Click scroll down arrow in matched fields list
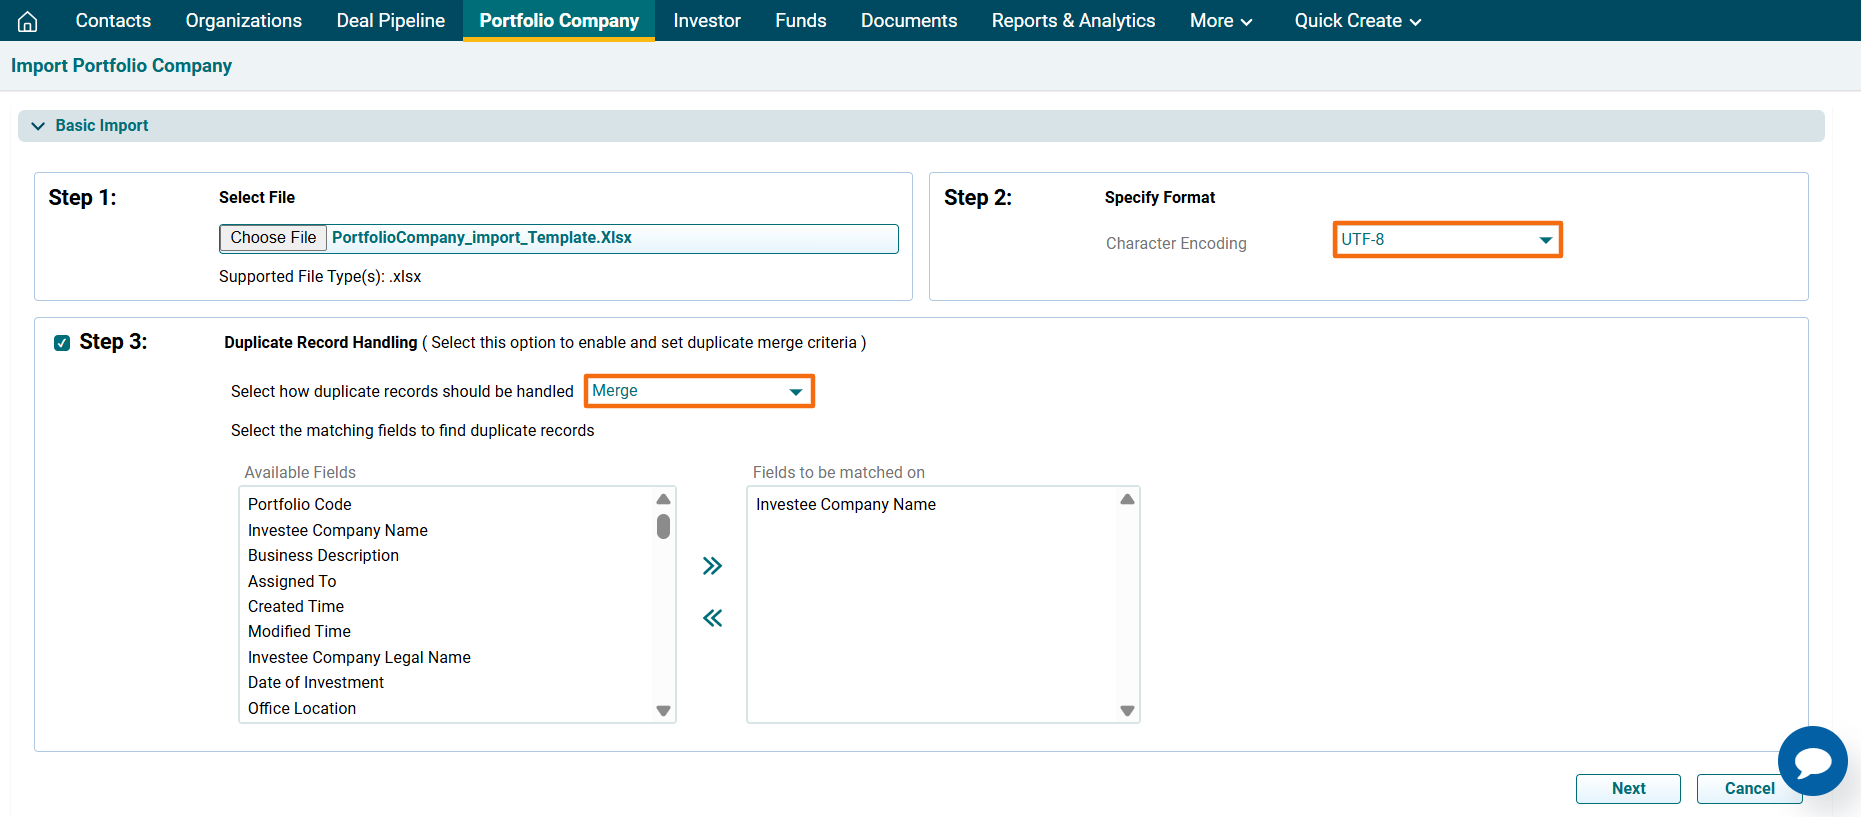 [1127, 711]
